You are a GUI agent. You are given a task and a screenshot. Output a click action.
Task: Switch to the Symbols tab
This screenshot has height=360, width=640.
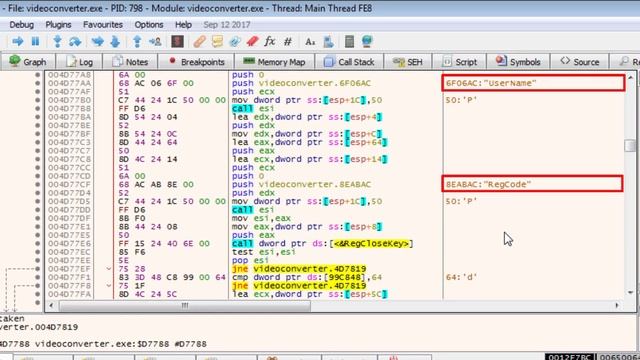(x=518, y=62)
